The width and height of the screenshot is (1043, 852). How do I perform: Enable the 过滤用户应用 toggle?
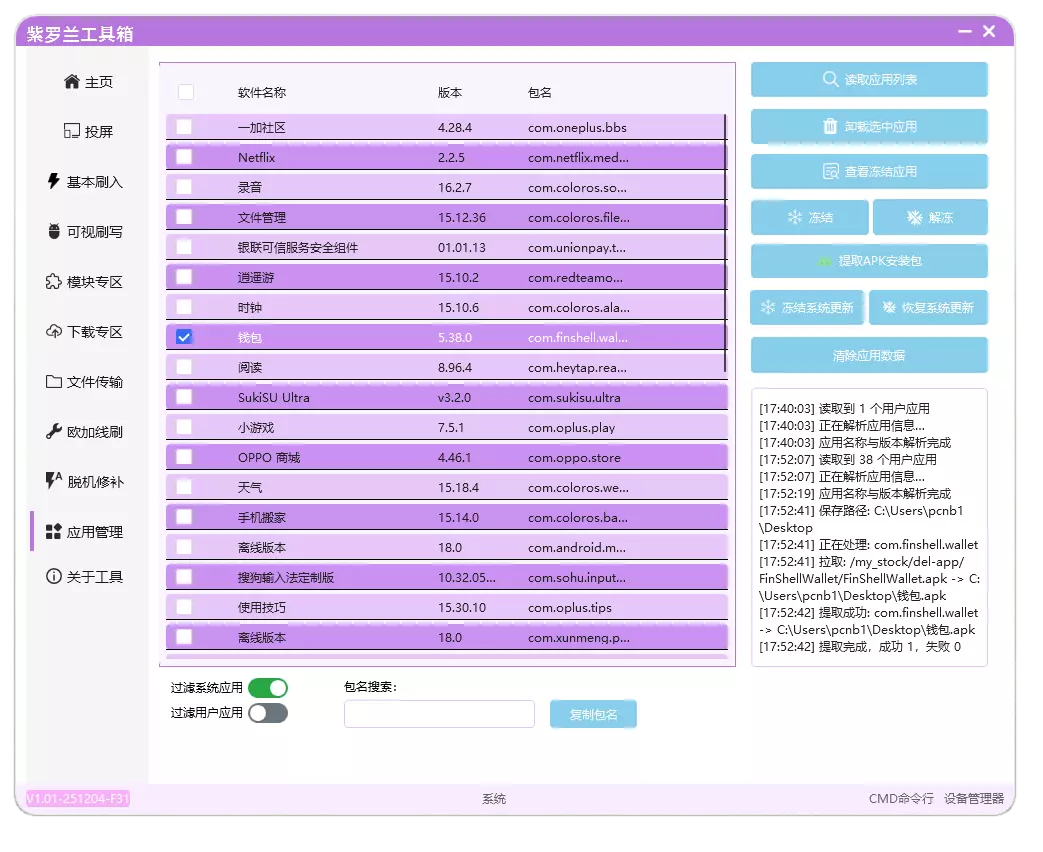click(269, 714)
